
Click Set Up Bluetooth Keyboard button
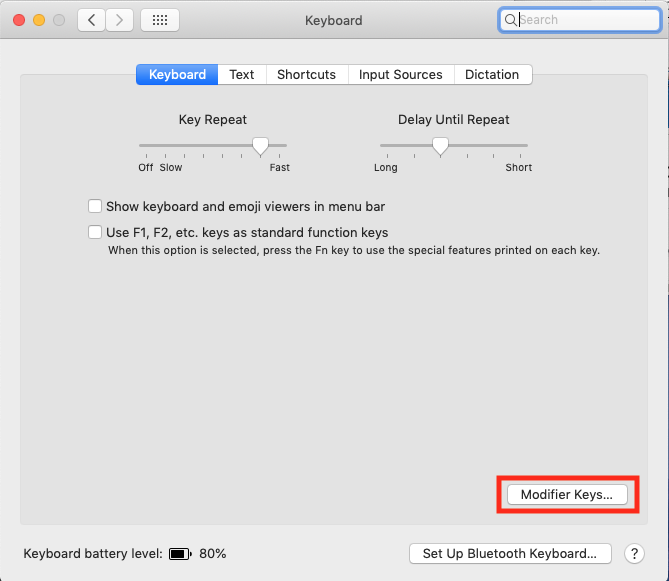(x=510, y=553)
